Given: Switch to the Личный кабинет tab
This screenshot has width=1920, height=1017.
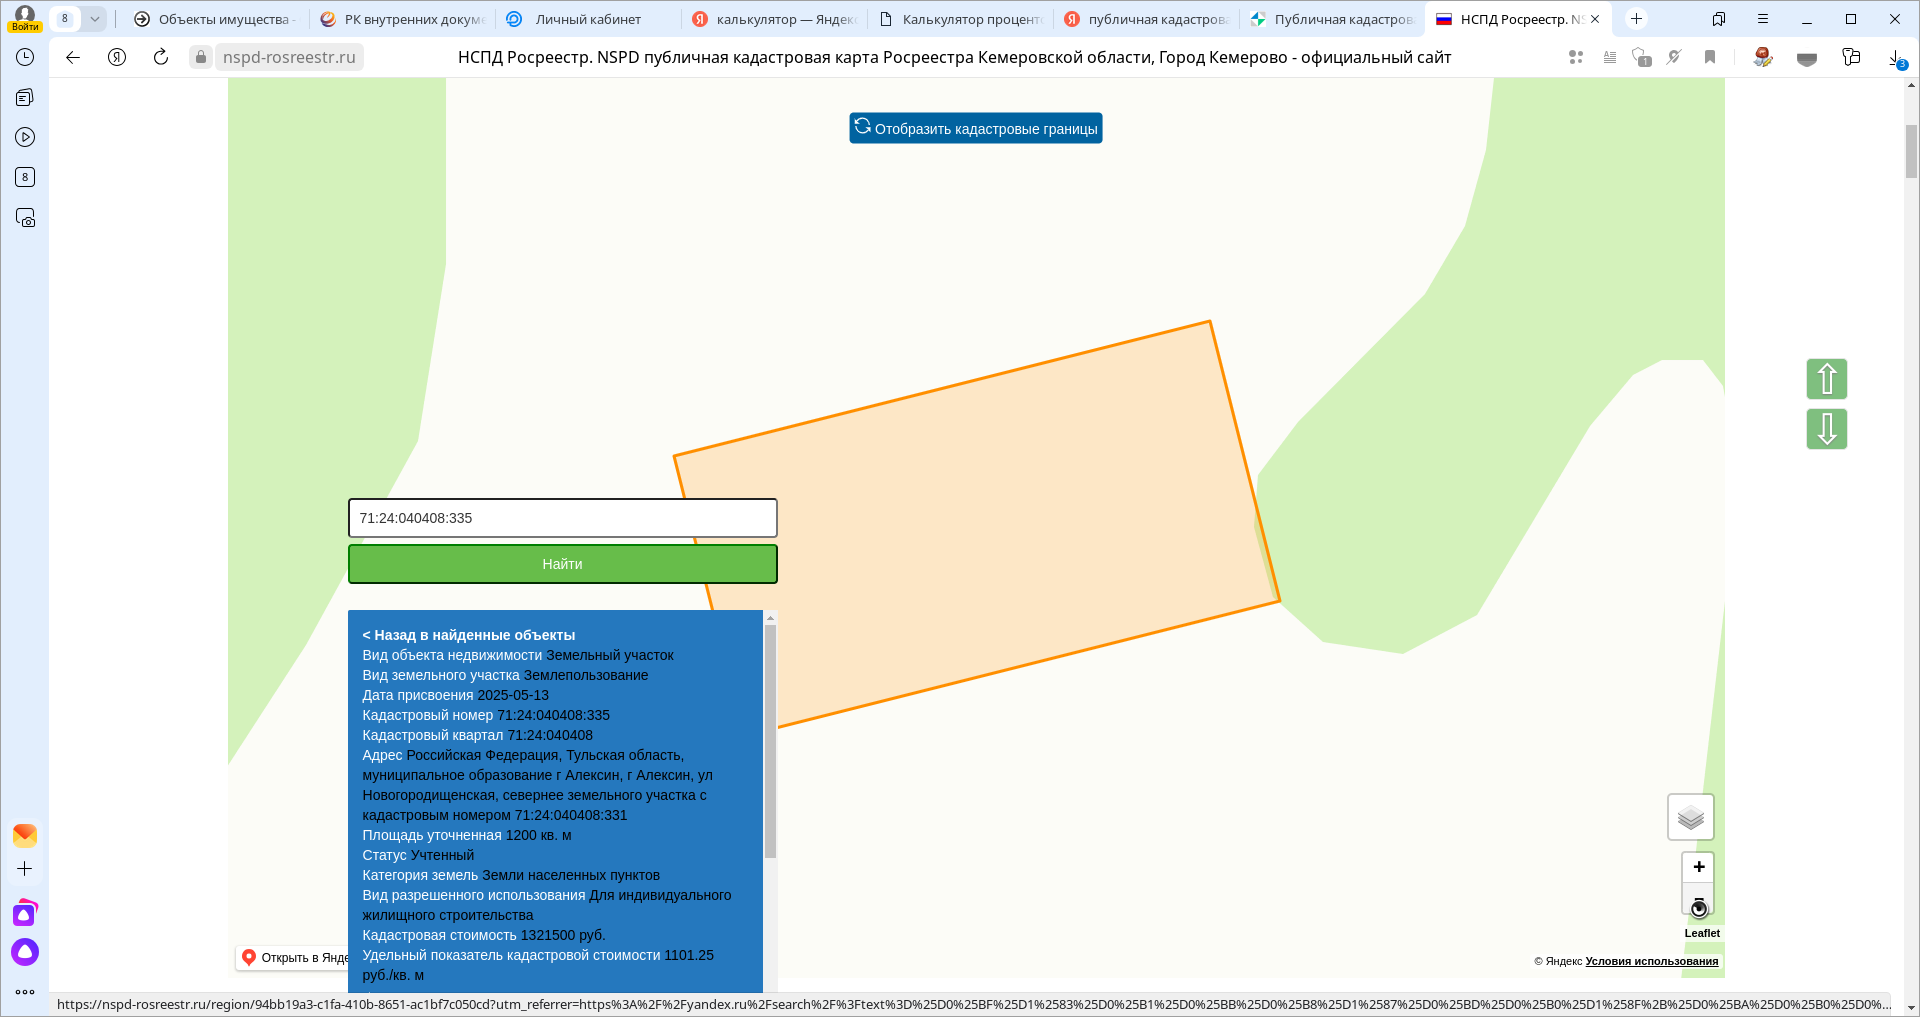Looking at the screenshot, I should (588, 19).
